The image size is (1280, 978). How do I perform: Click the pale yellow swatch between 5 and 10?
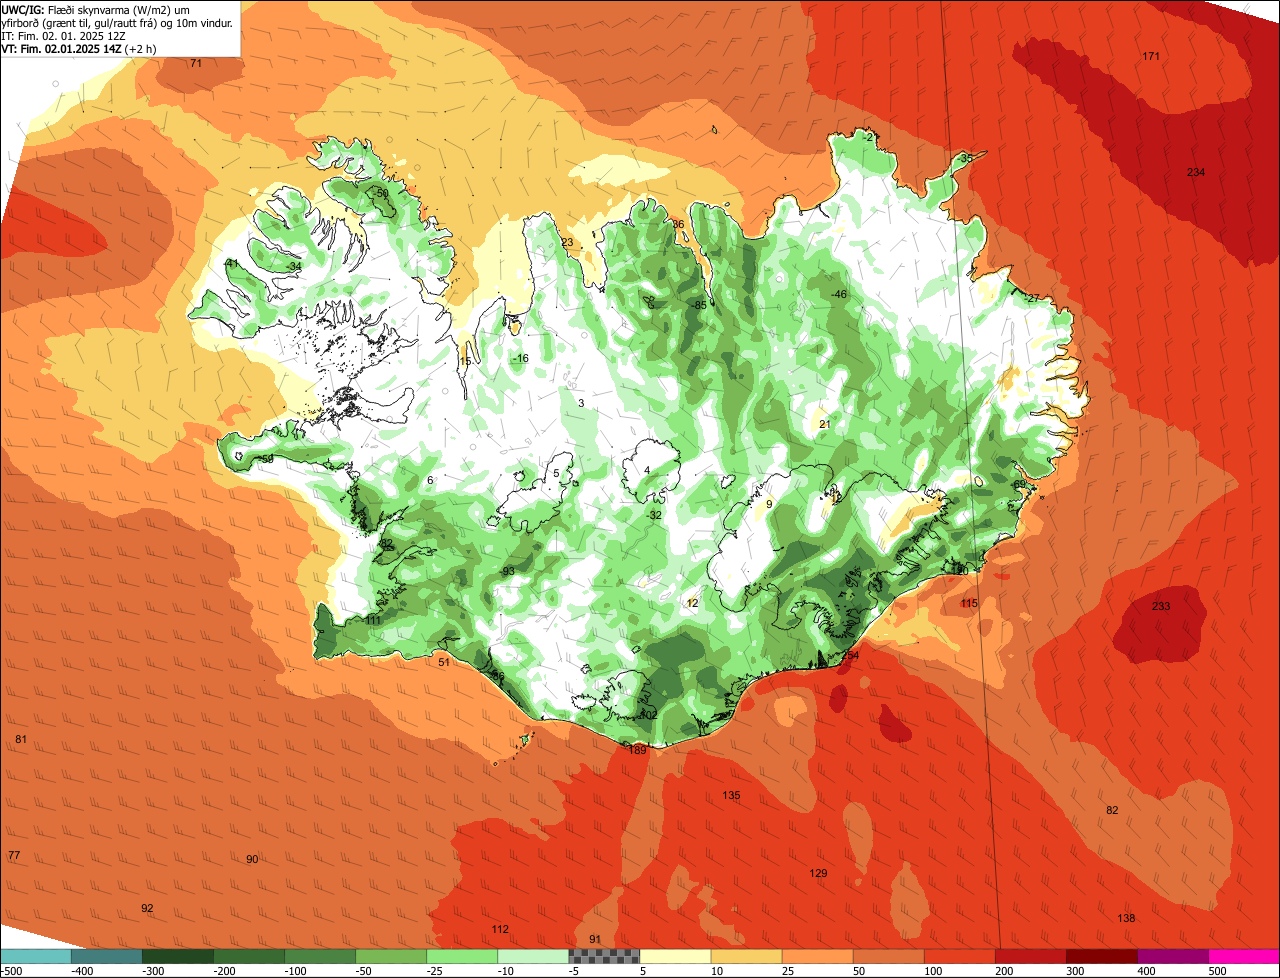pos(676,957)
